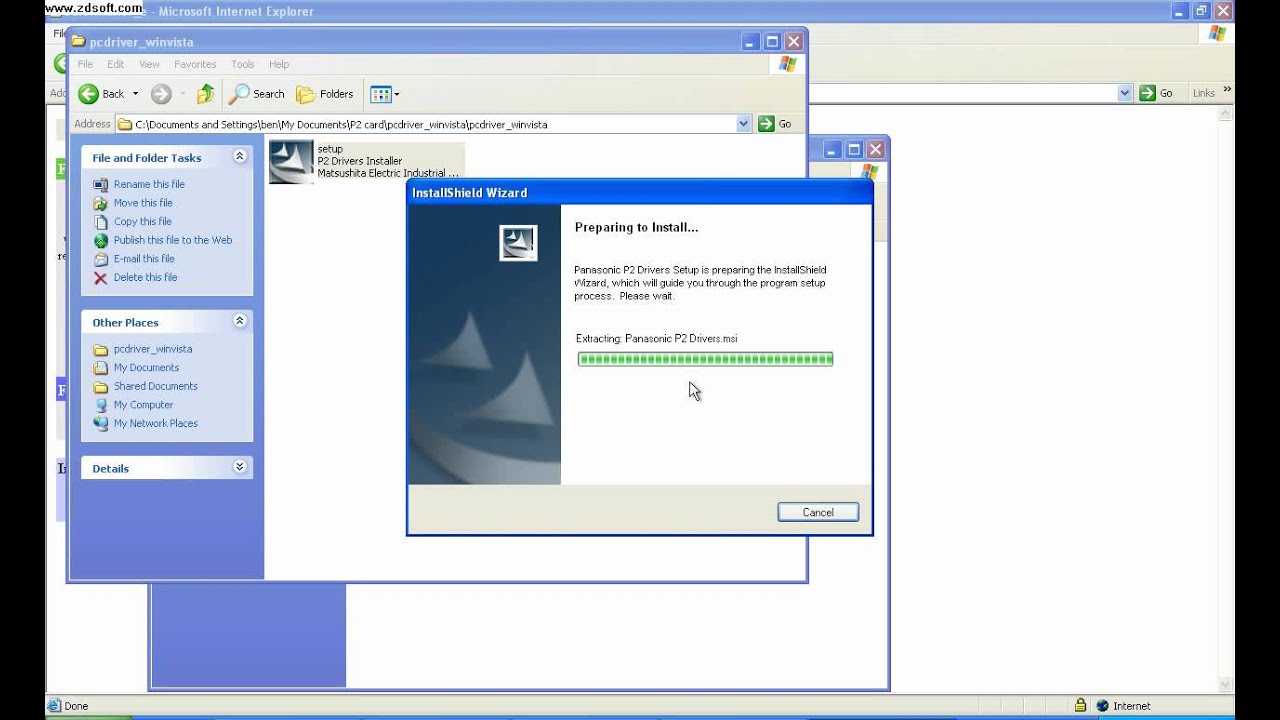1280x720 pixels.
Task: Open My Computer link
Action: click(143, 405)
